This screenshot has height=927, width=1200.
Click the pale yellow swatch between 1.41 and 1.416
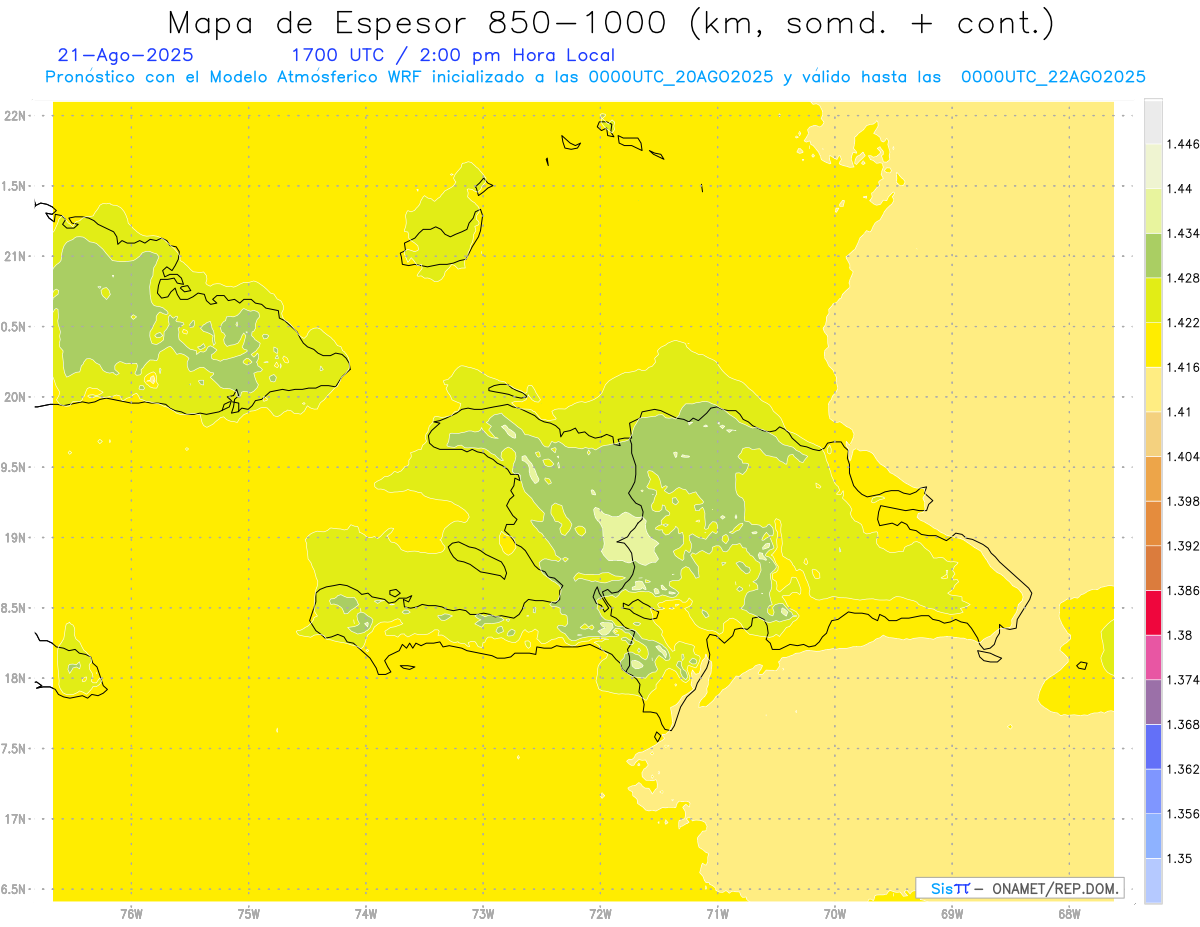coord(1153,389)
